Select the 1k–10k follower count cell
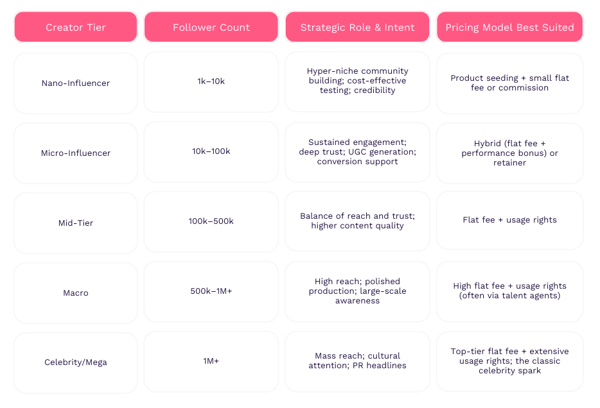Screen dimensions: 600x408 coord(211,82)
